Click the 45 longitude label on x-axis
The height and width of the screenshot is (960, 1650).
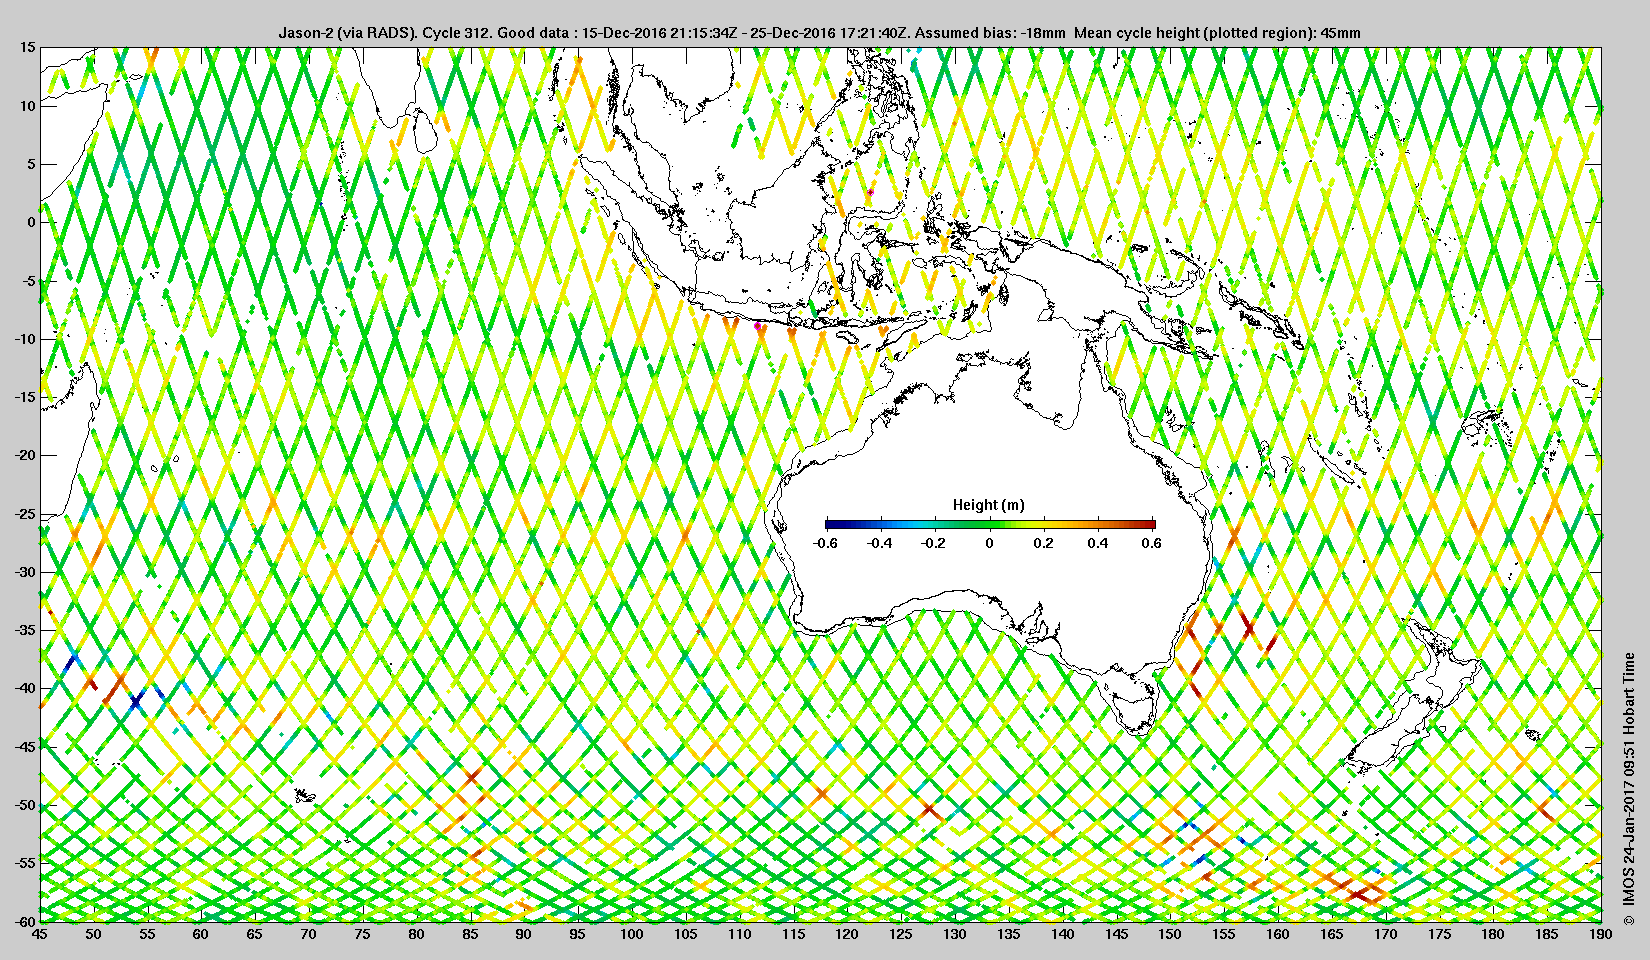39,935
